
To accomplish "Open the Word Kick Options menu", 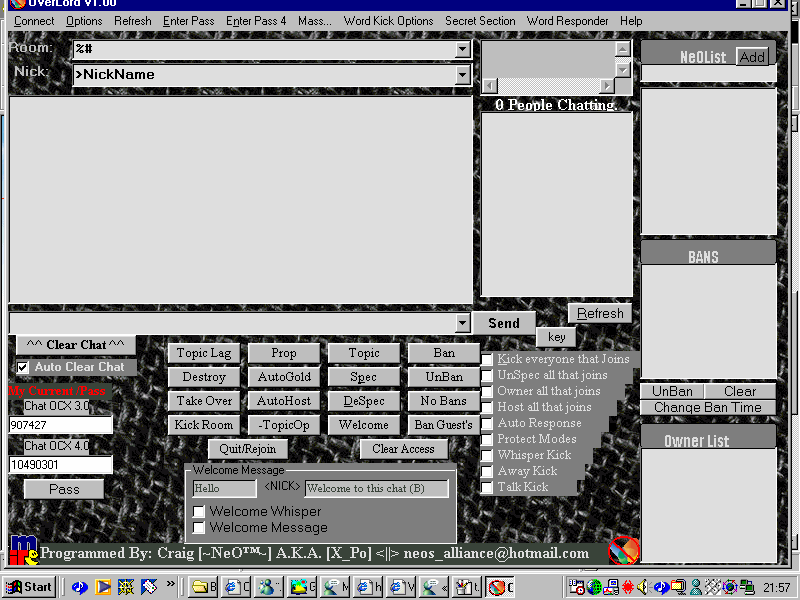I will (388, 21).
